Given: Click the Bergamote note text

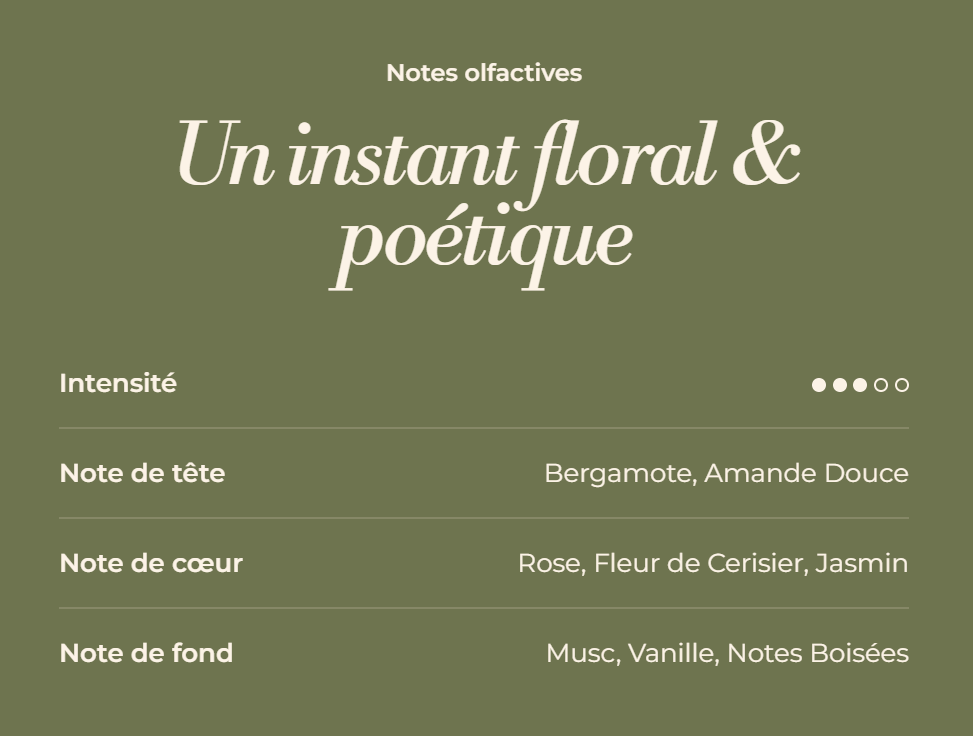Looking at the screenshot, I should coord(618,474).
